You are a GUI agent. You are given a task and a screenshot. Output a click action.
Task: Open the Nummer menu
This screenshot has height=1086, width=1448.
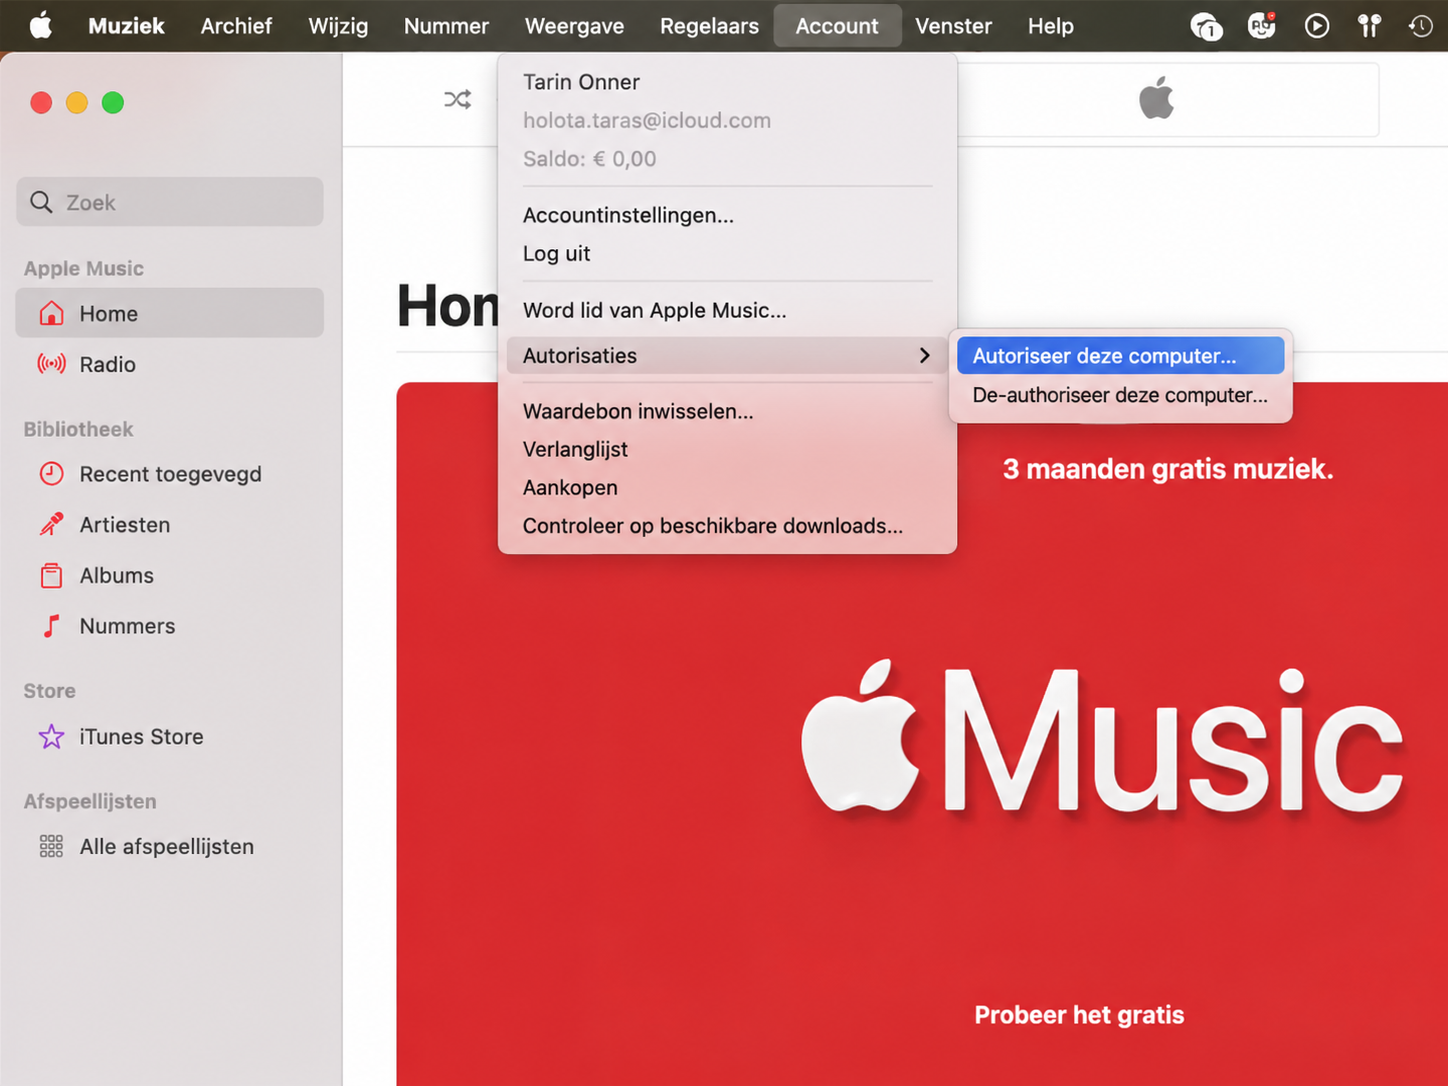pos(446,26)
